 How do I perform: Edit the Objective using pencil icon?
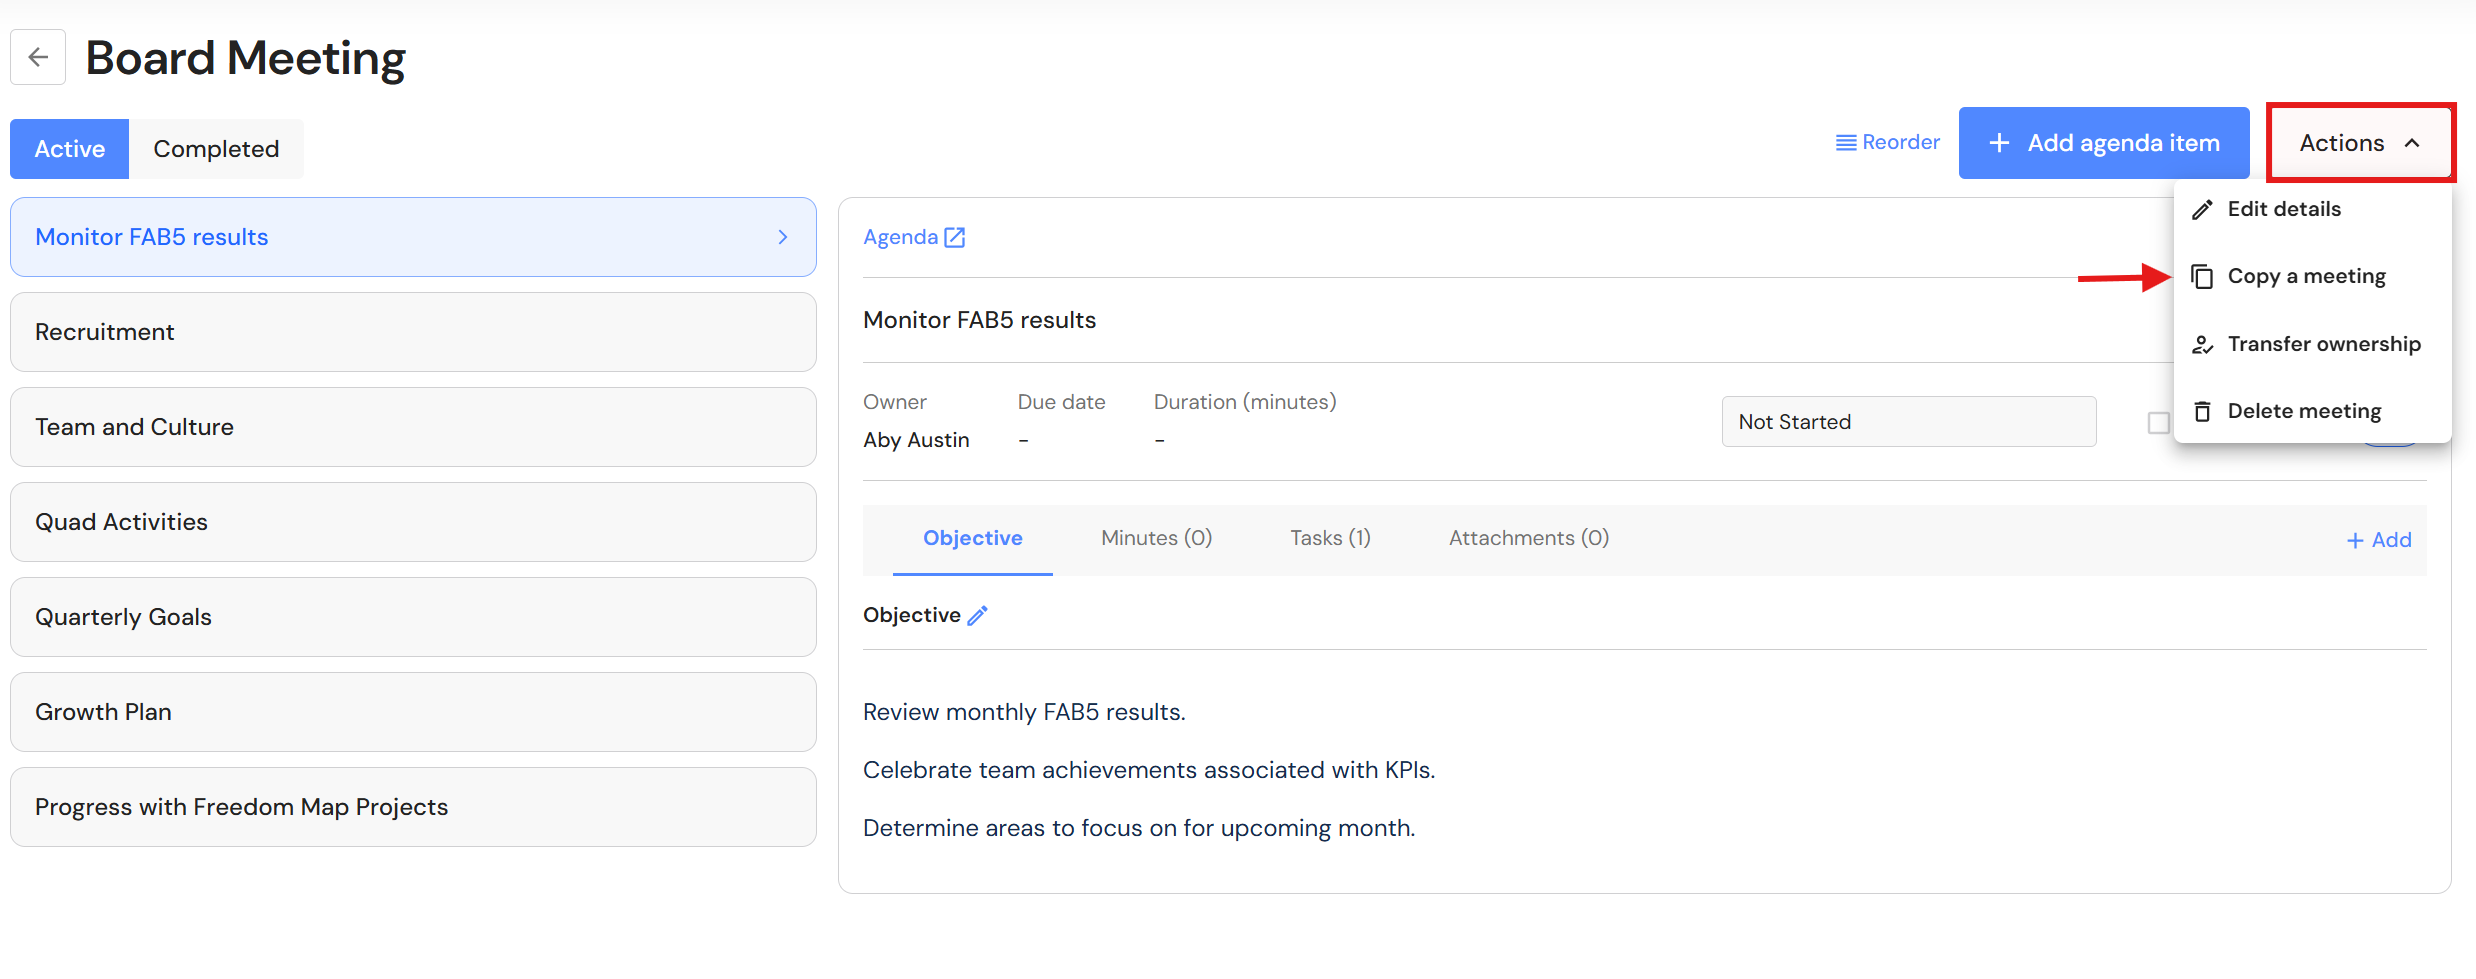978,616
